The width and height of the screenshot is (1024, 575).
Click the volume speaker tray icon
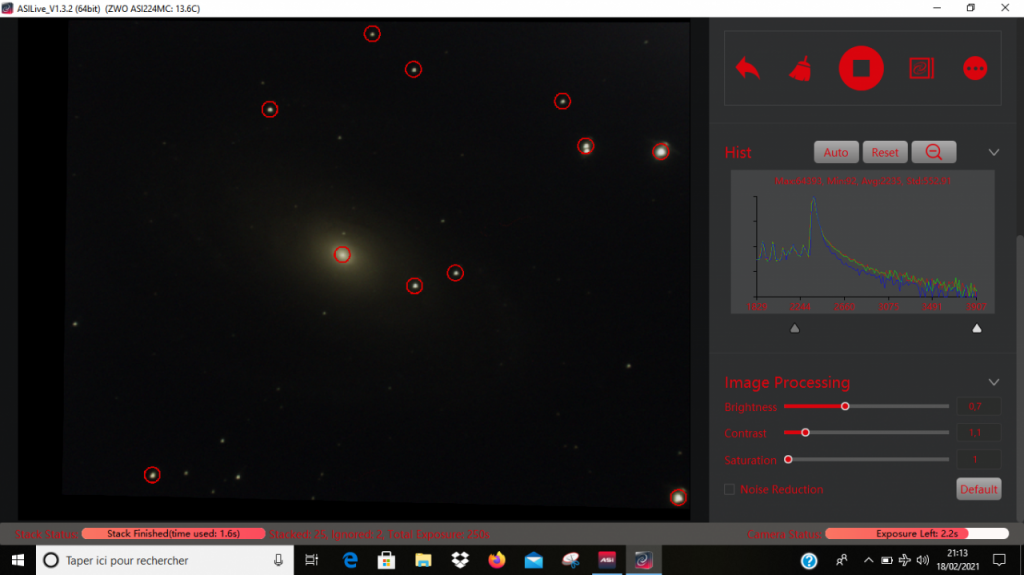[923, 560]
